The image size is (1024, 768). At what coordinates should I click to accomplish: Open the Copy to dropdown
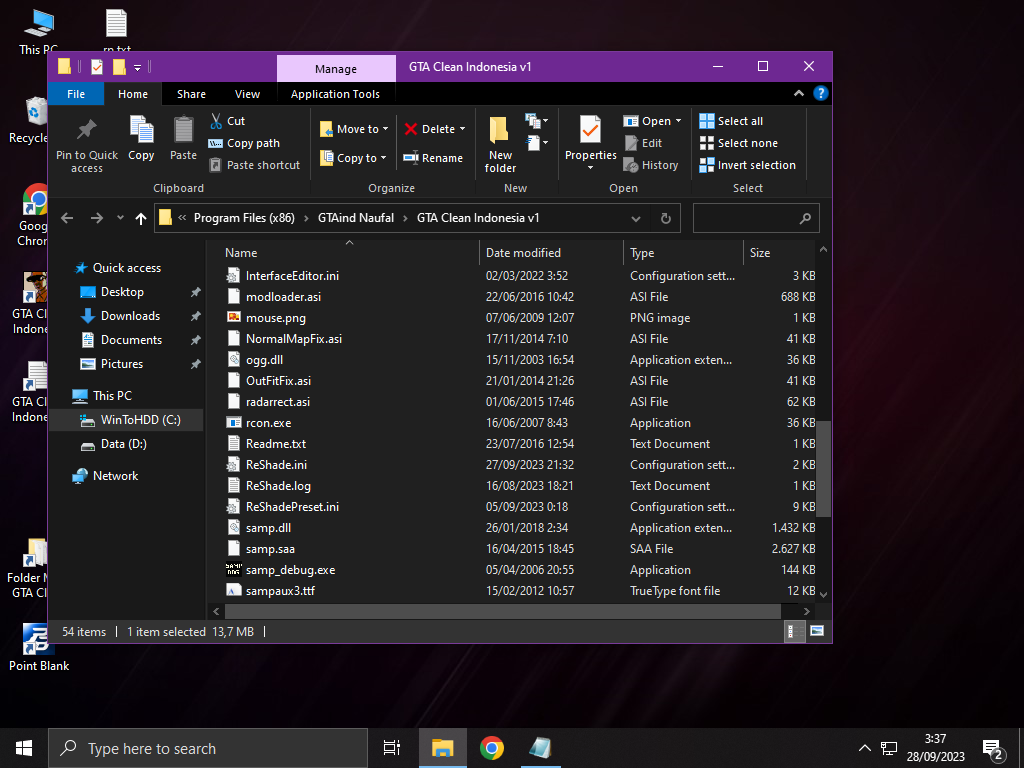353,158
